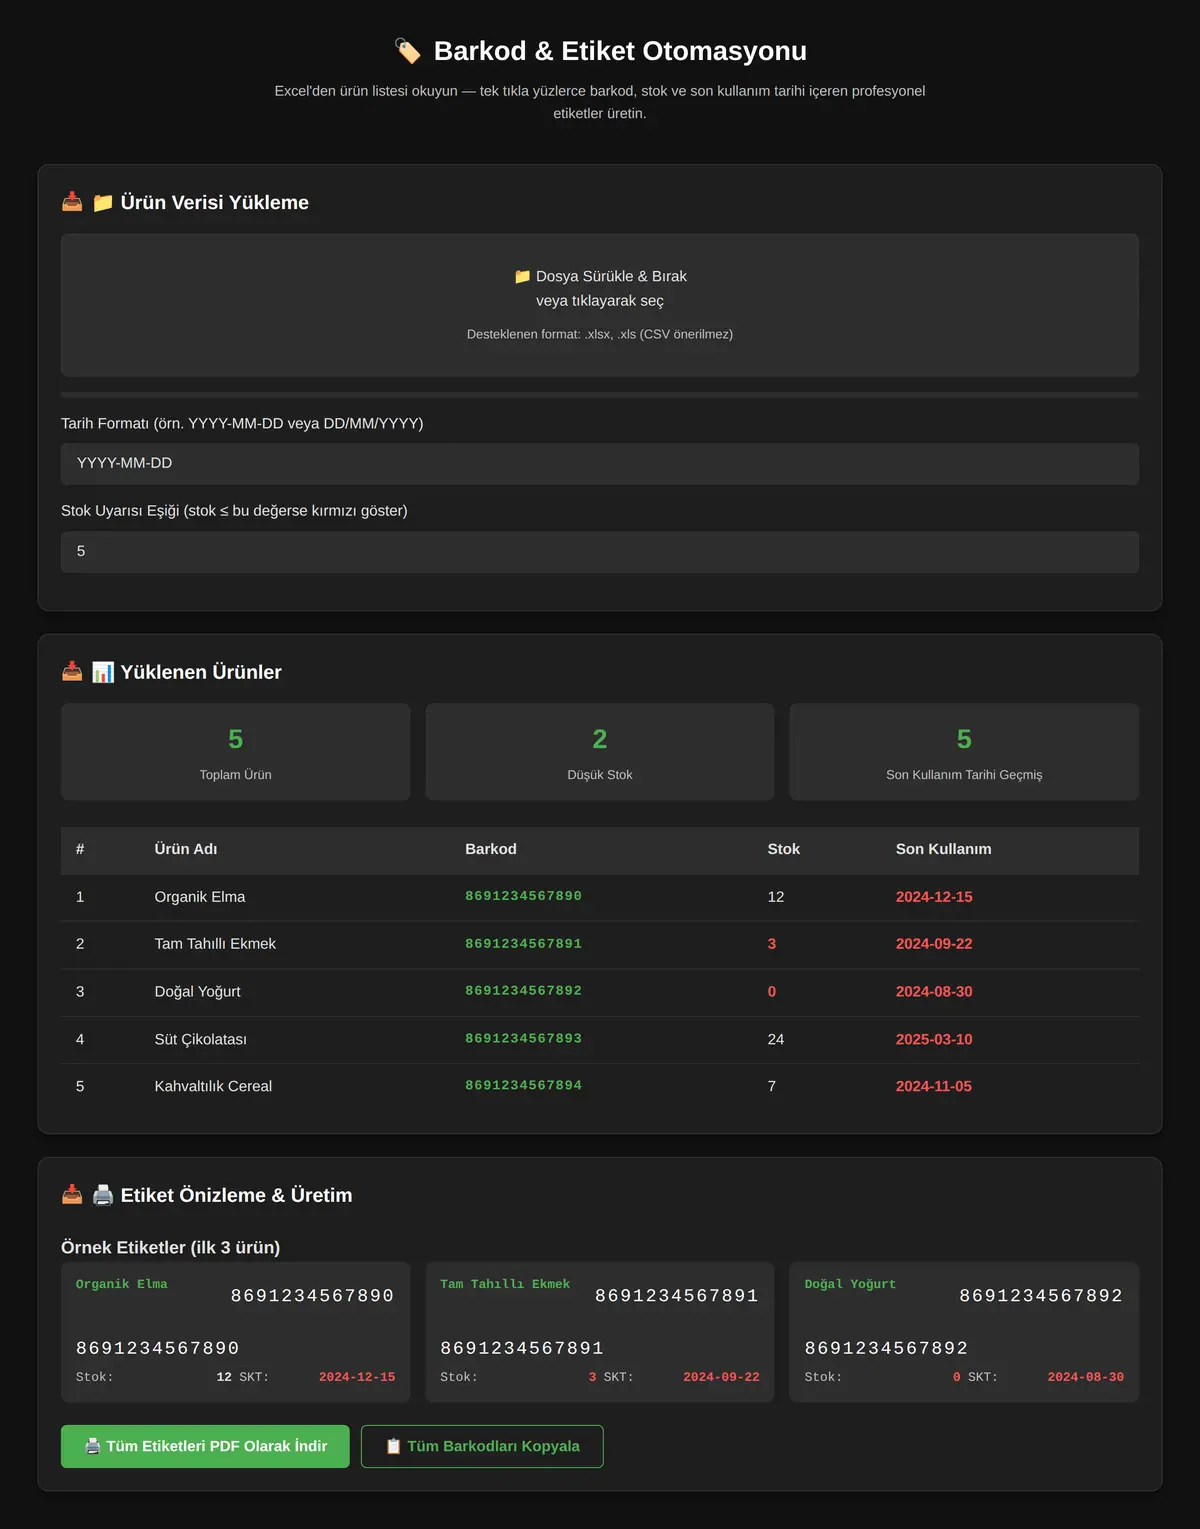
Task: Click the expiry date 2025-03-10
Action: click(934, 1039)
